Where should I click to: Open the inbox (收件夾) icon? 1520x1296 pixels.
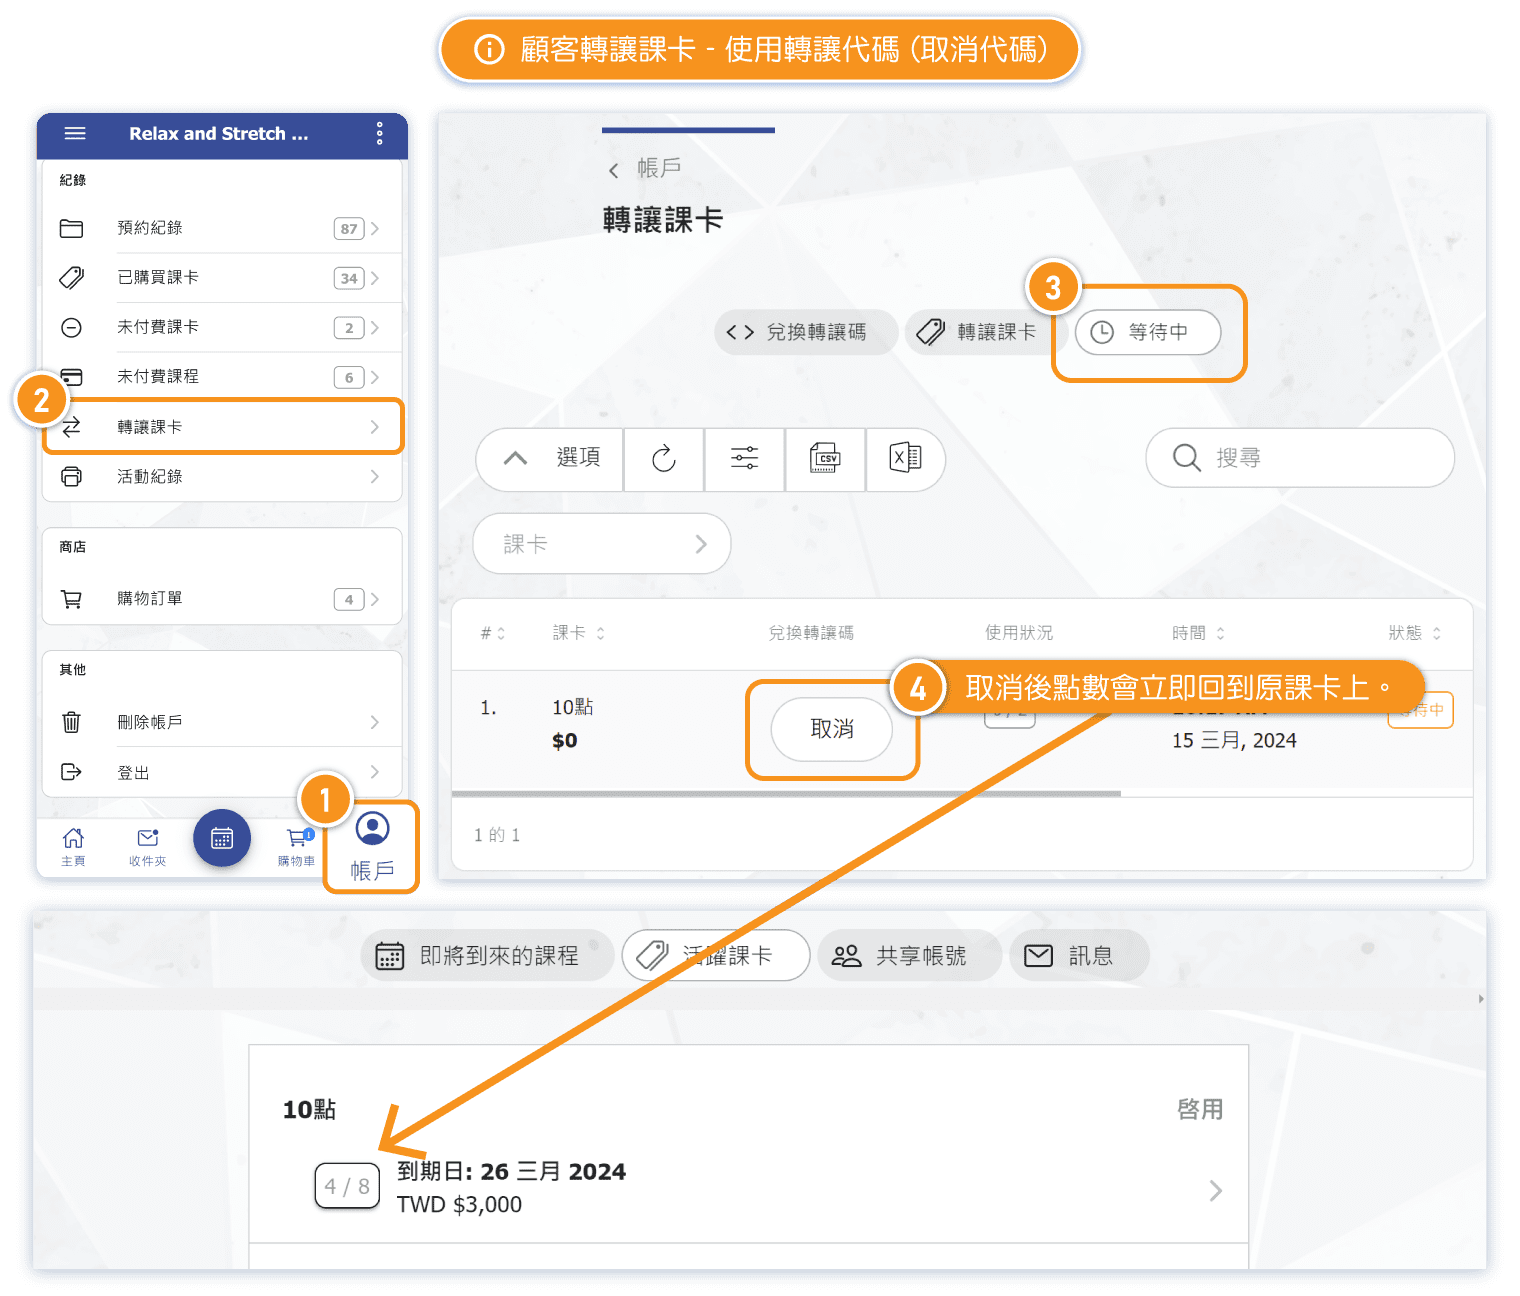[148, 845]
